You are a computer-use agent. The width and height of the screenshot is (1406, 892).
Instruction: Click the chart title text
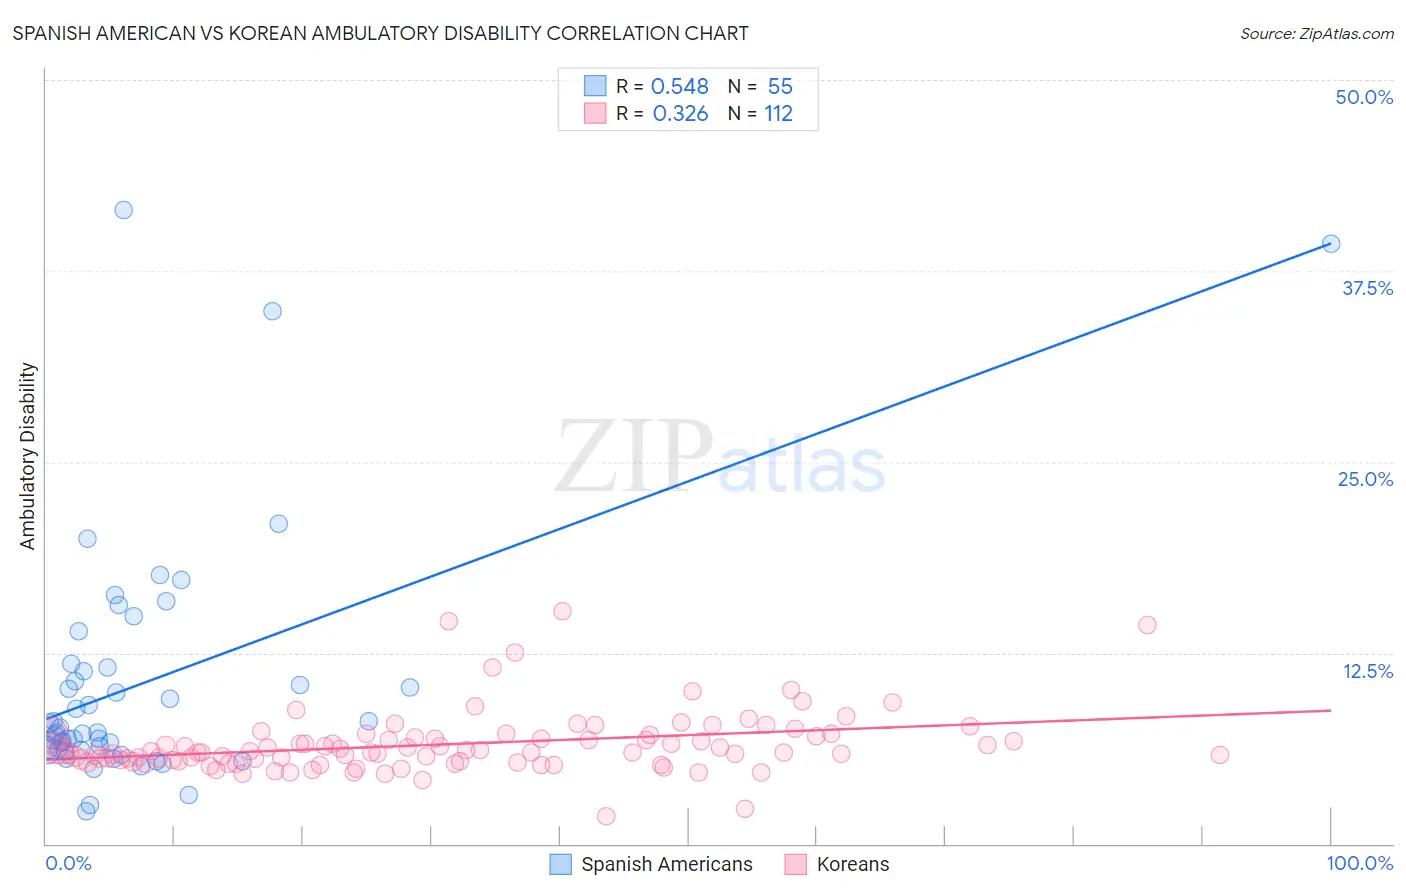[x=380, y=33]
